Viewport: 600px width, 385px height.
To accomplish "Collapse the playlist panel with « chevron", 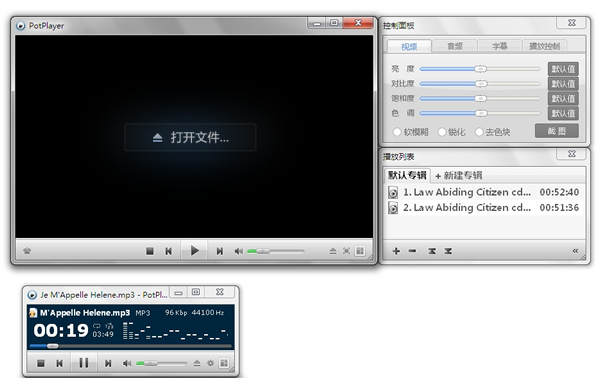I will tap(575, 251).
